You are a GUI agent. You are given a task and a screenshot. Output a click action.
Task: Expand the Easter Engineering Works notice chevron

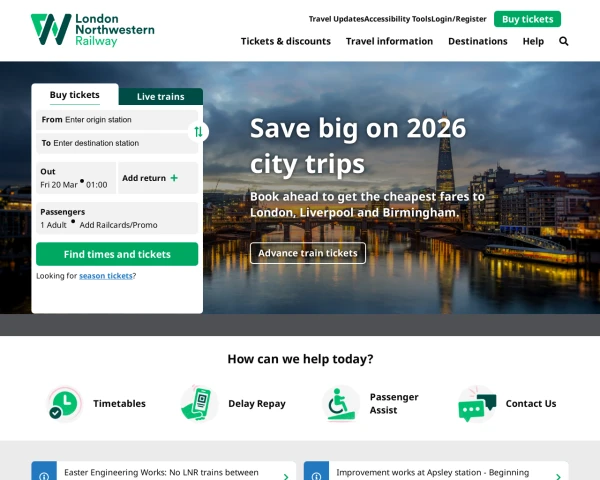tap(286, 477)
